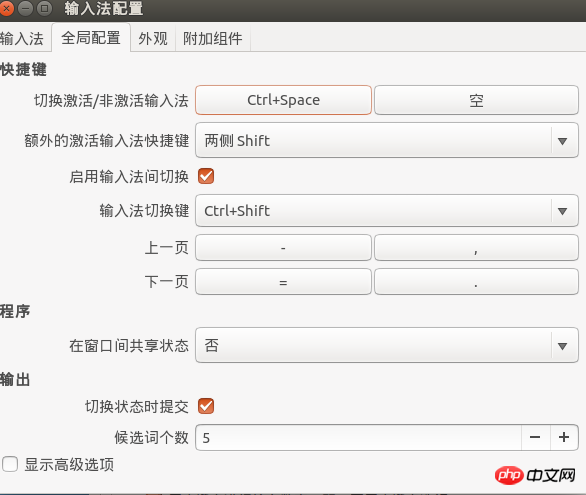
Task: Select the 附加组件 tab
Action: pos(213,38)
